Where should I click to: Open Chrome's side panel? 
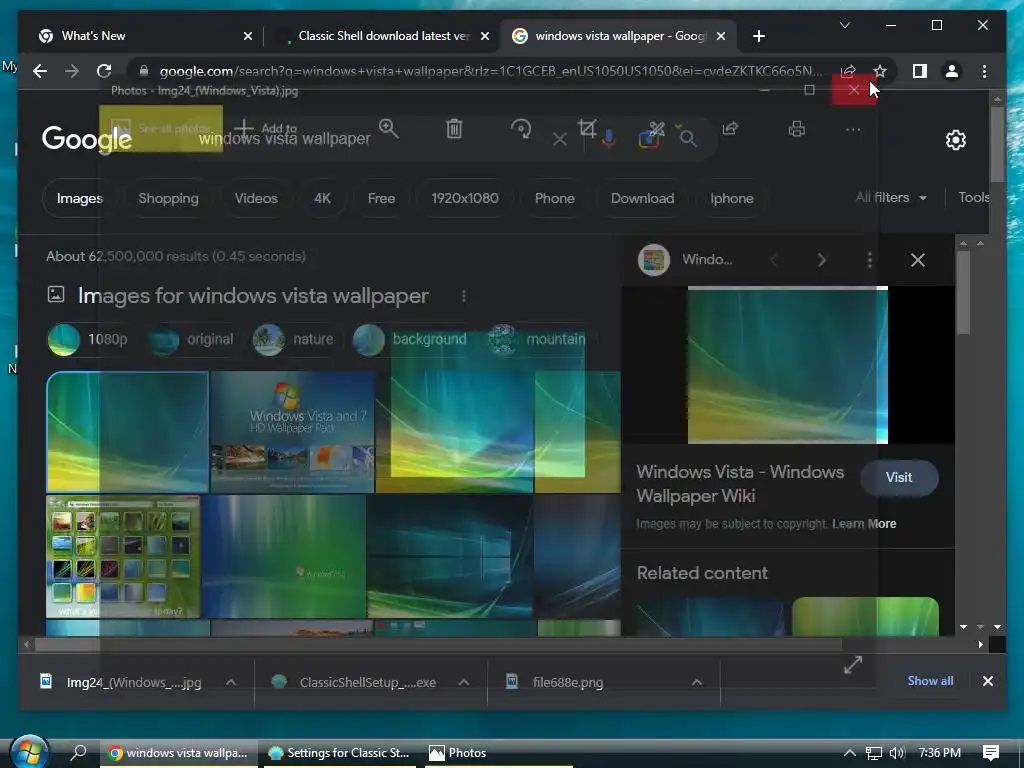point(920,71)
